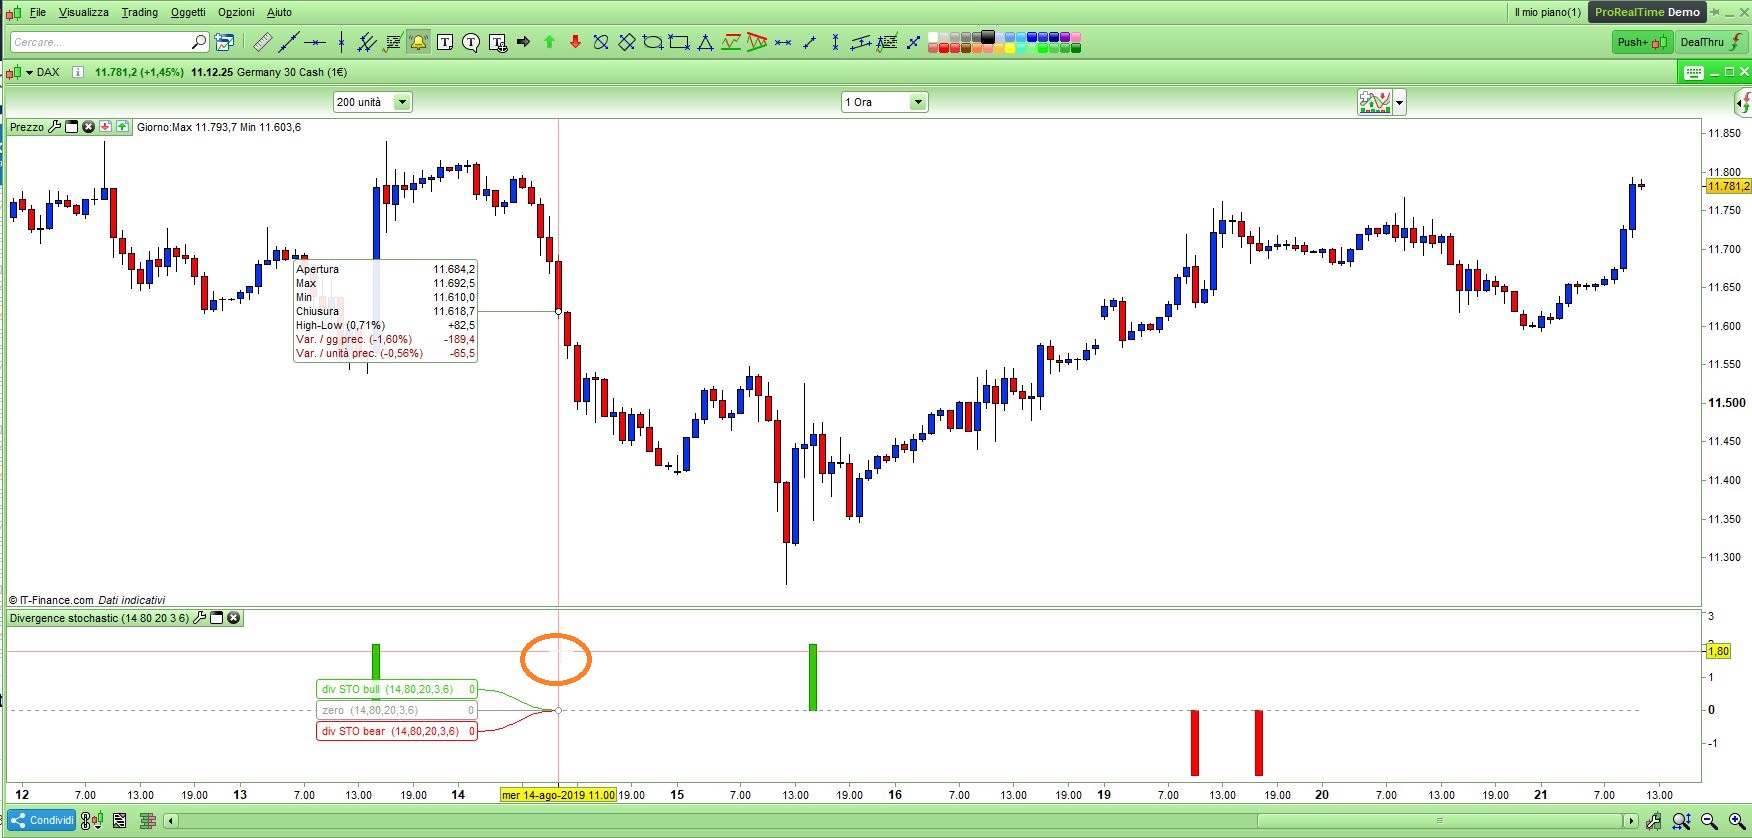The height and width of the screenshot is (838, 1752).
Task: Click the Condividi share button
Action: pos(42,821)
